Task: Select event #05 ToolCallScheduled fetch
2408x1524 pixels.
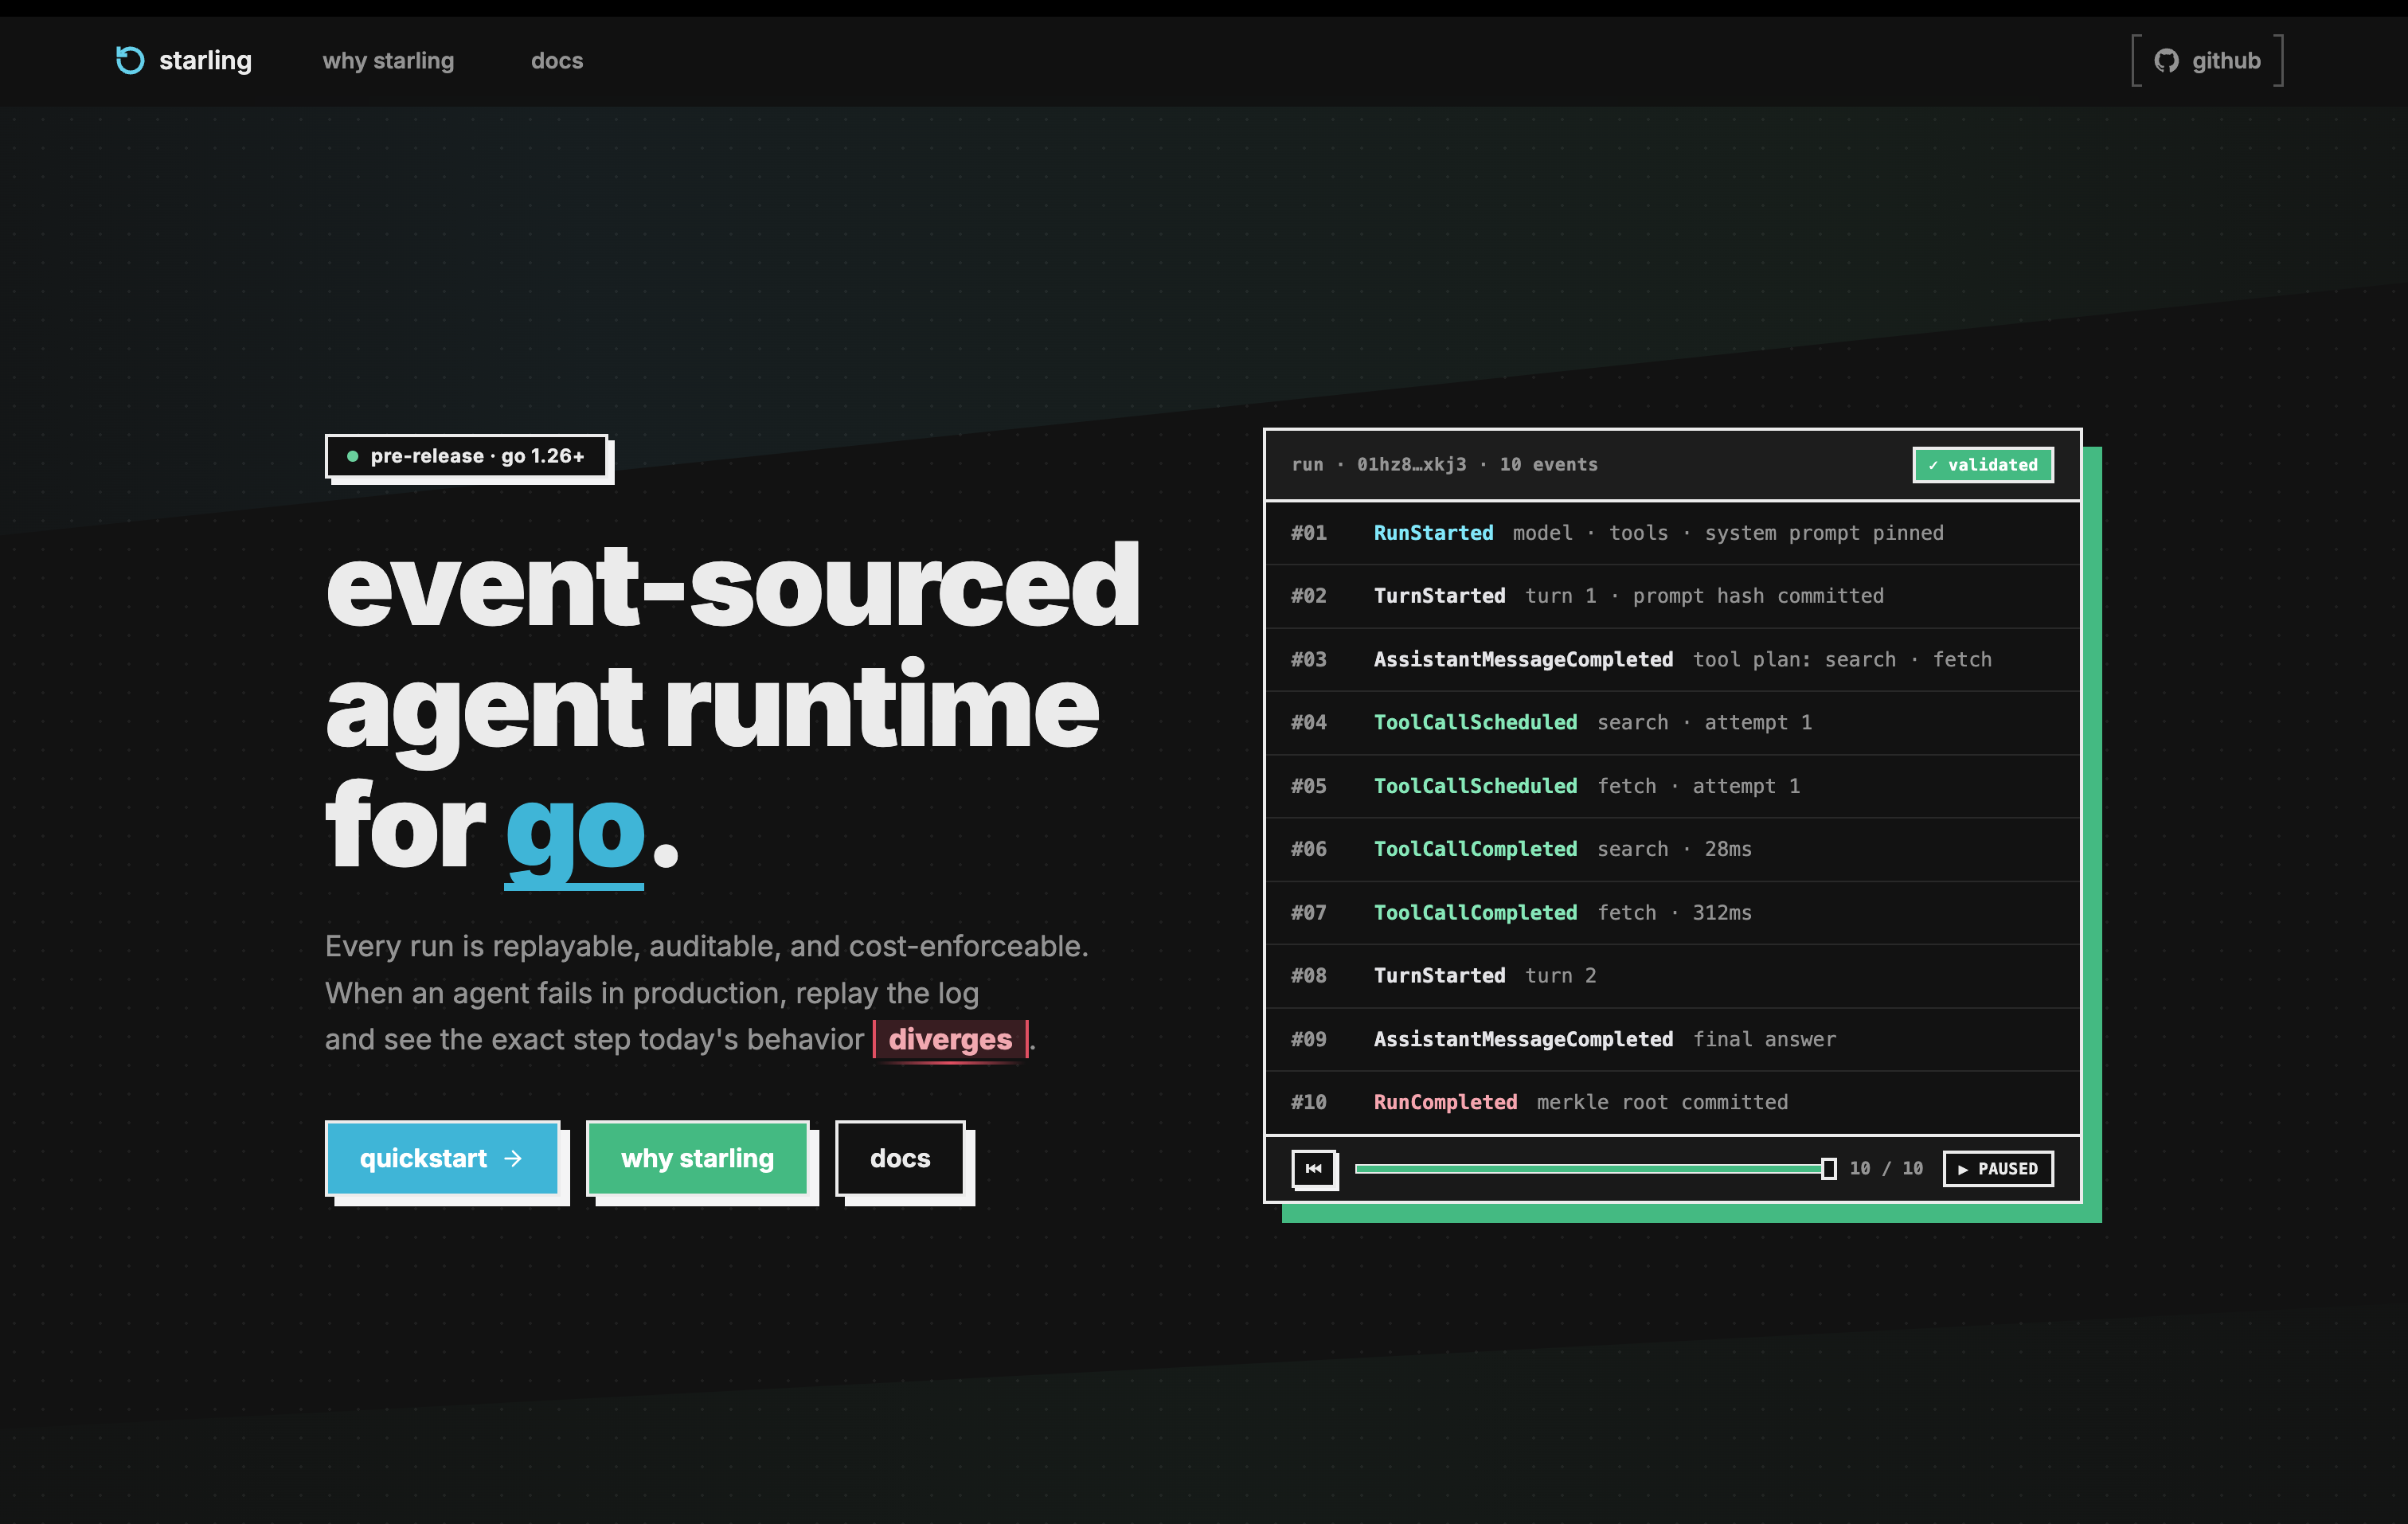Action: click(x=1672, y=786)
